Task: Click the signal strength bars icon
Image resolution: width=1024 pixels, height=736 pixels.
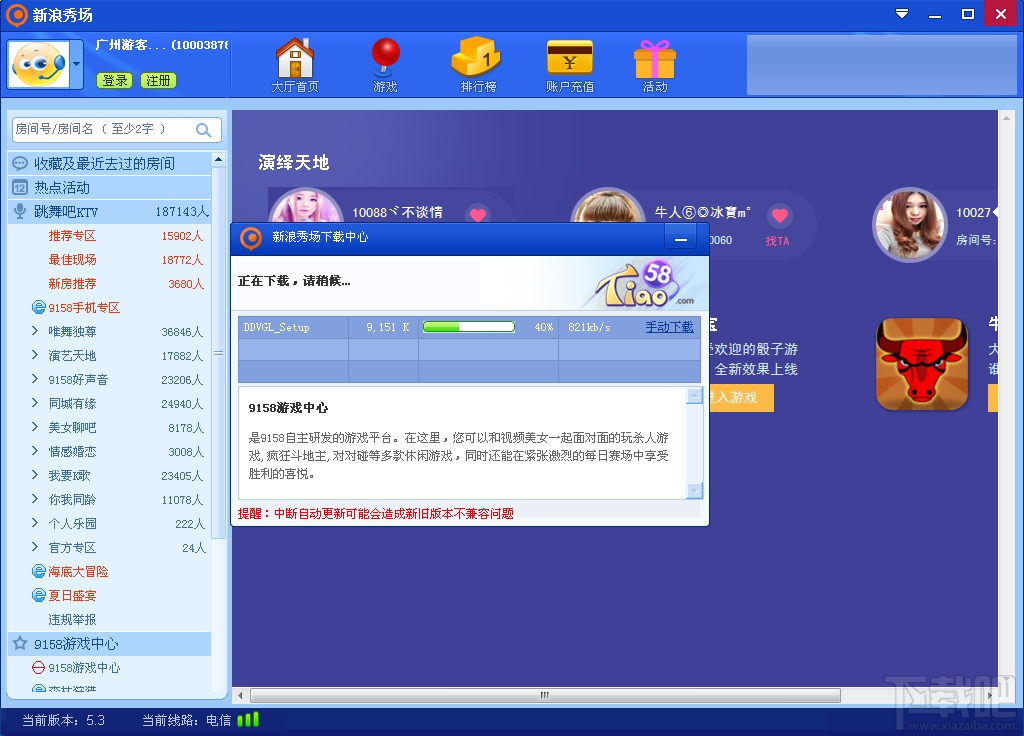Action: point(248,720)
